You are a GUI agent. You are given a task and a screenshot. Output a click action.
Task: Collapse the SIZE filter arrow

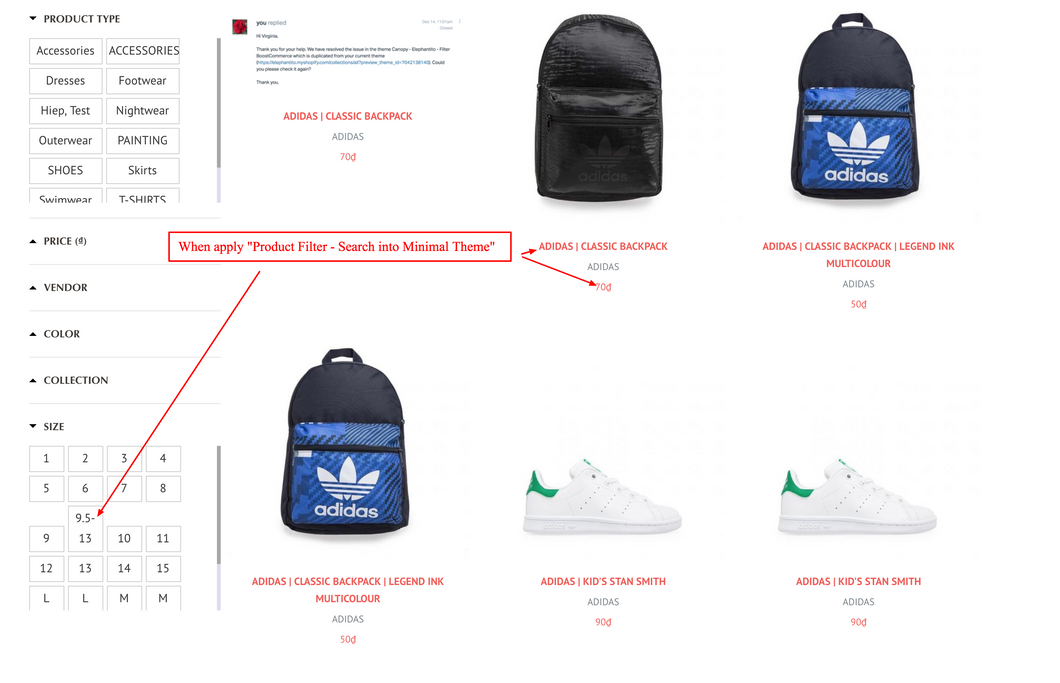(33, 427)
